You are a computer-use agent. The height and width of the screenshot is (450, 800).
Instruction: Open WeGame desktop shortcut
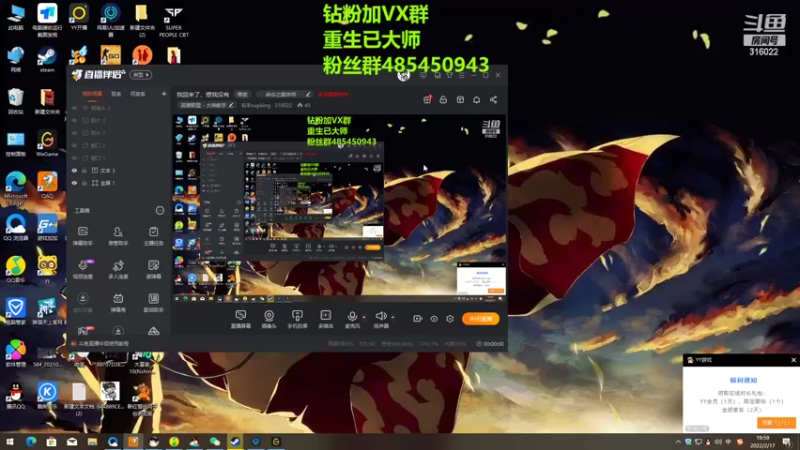pyautogui.click(x=47, y=143)
